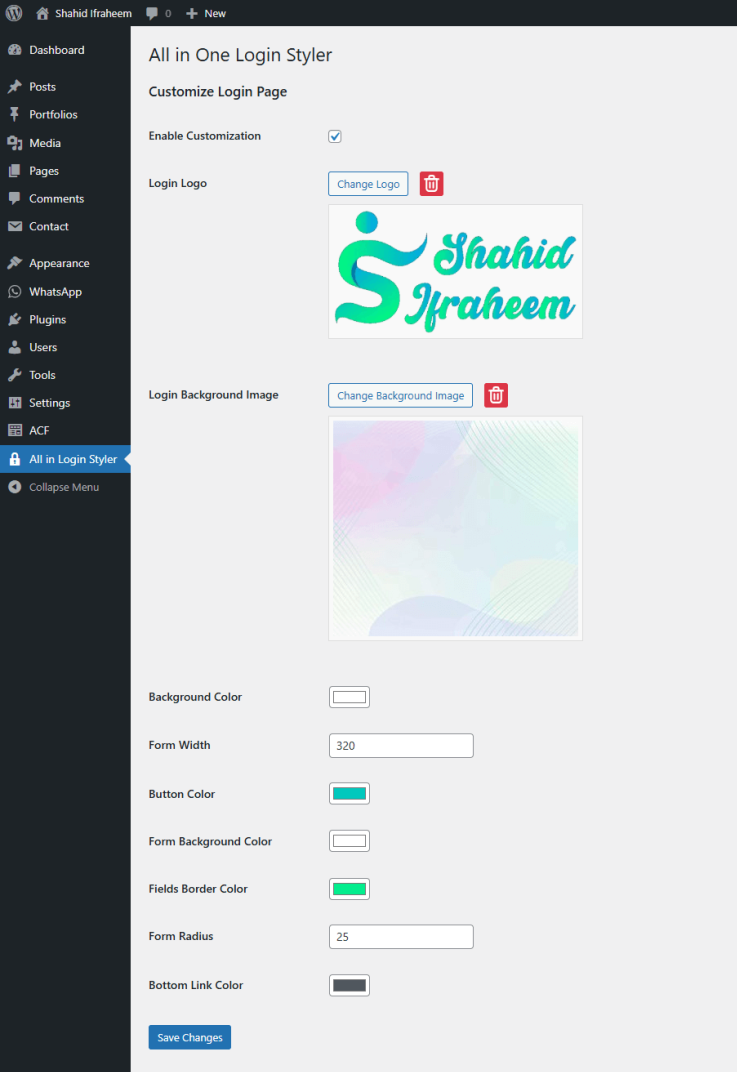The height and width of the screenshot is (1072, 737).
Task: Click the WordPress logo icon
Action: tap(14, 13)
